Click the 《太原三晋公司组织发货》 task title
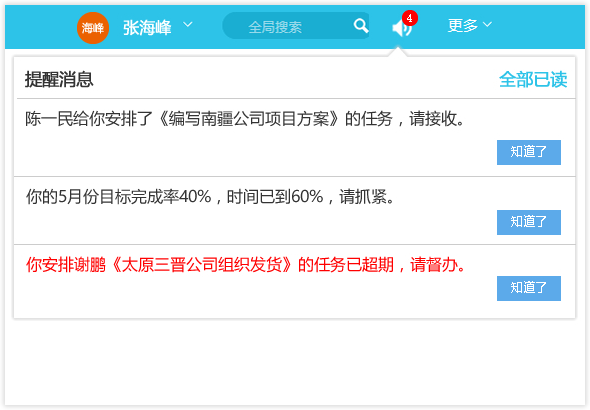 click(x=202, y=265)
